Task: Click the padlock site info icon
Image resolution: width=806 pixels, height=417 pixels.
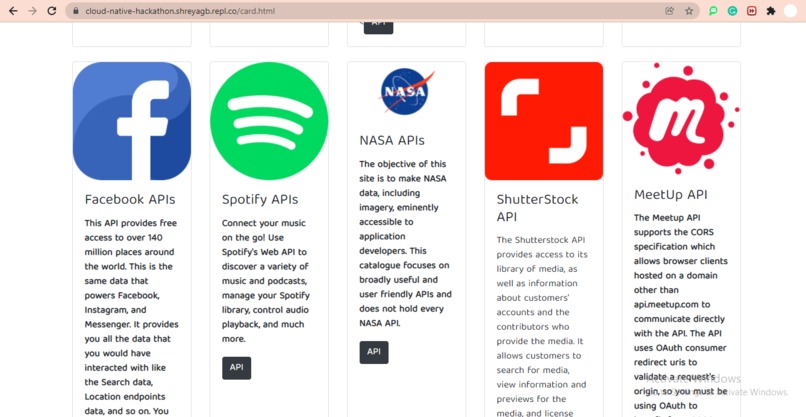Action: click(x=76, y=11)
